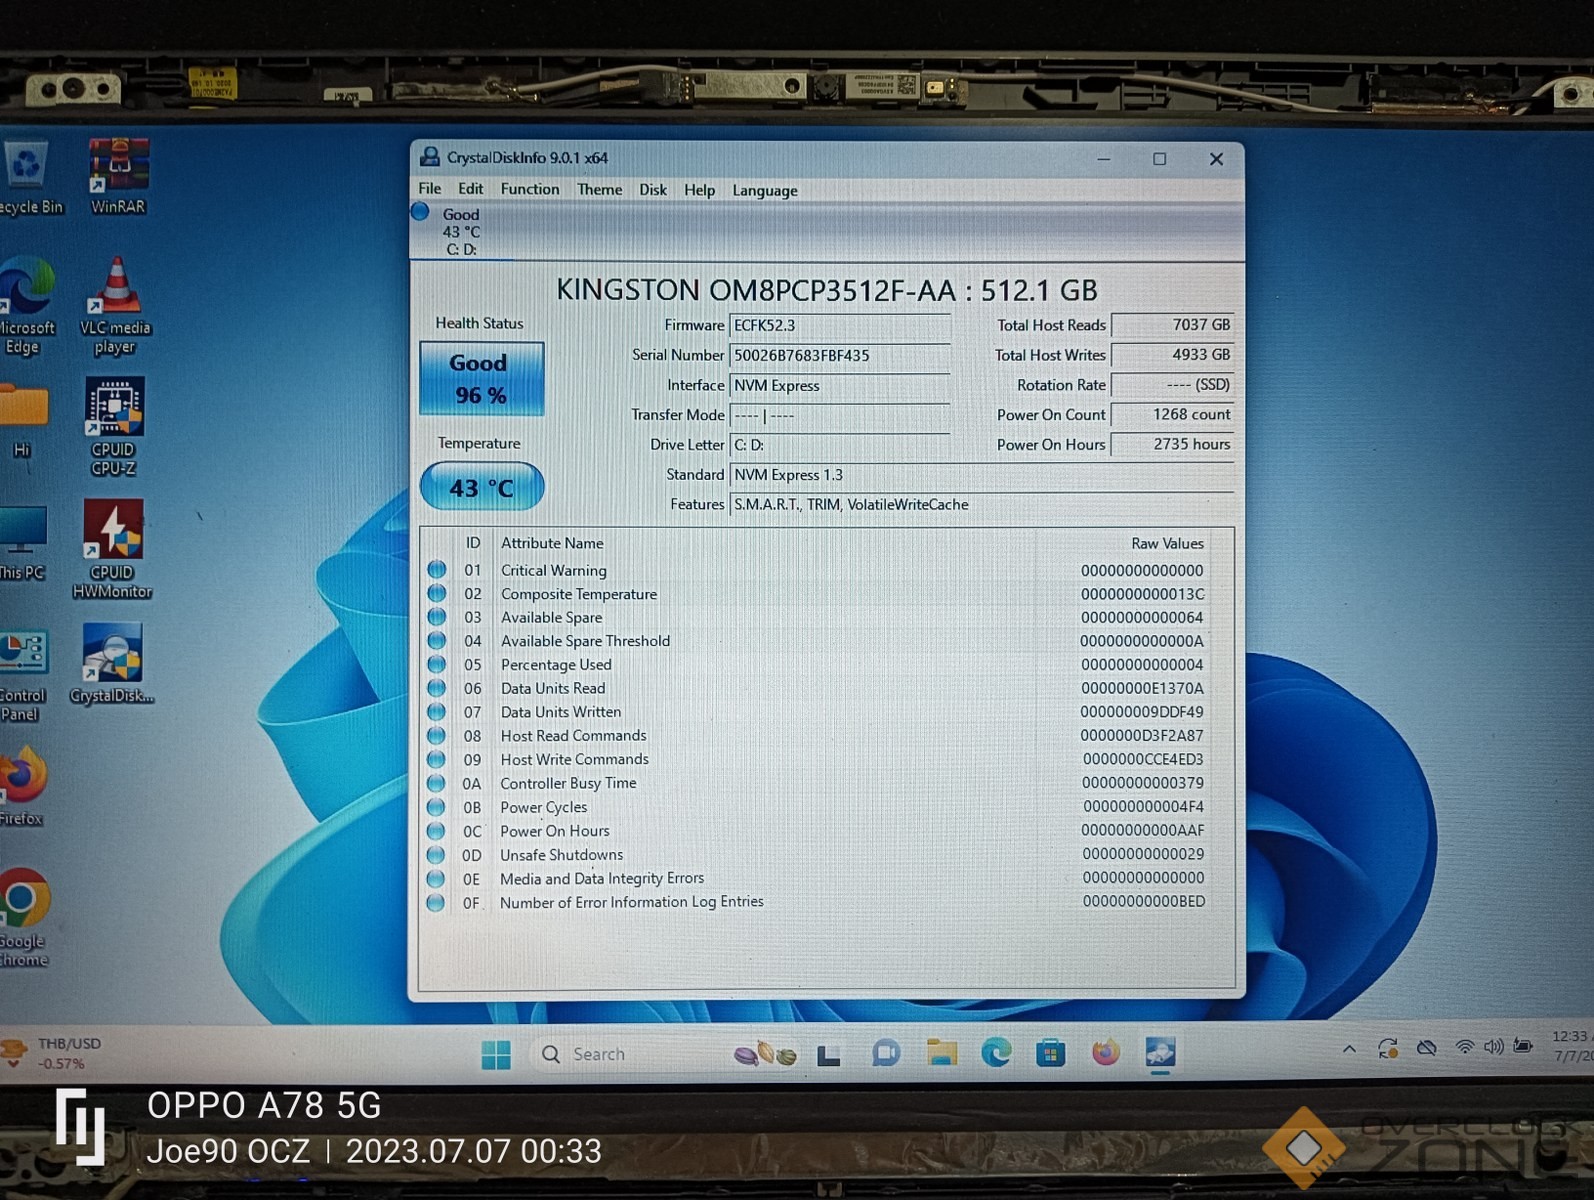Open Microsoft Store from the taskbar

pos(1050,1052)
